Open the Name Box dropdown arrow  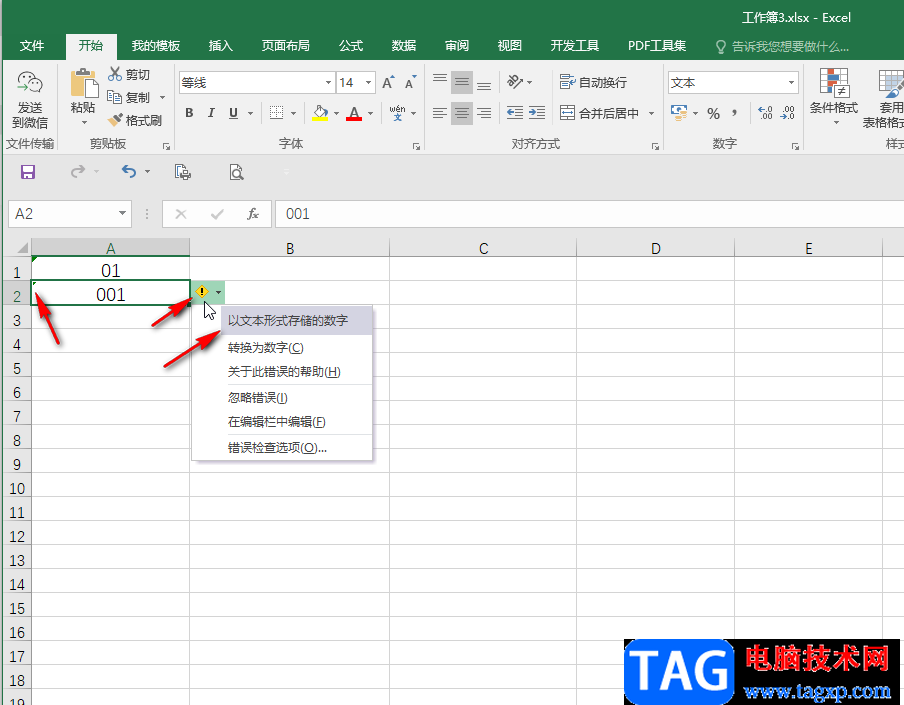(x=122, y=213)
